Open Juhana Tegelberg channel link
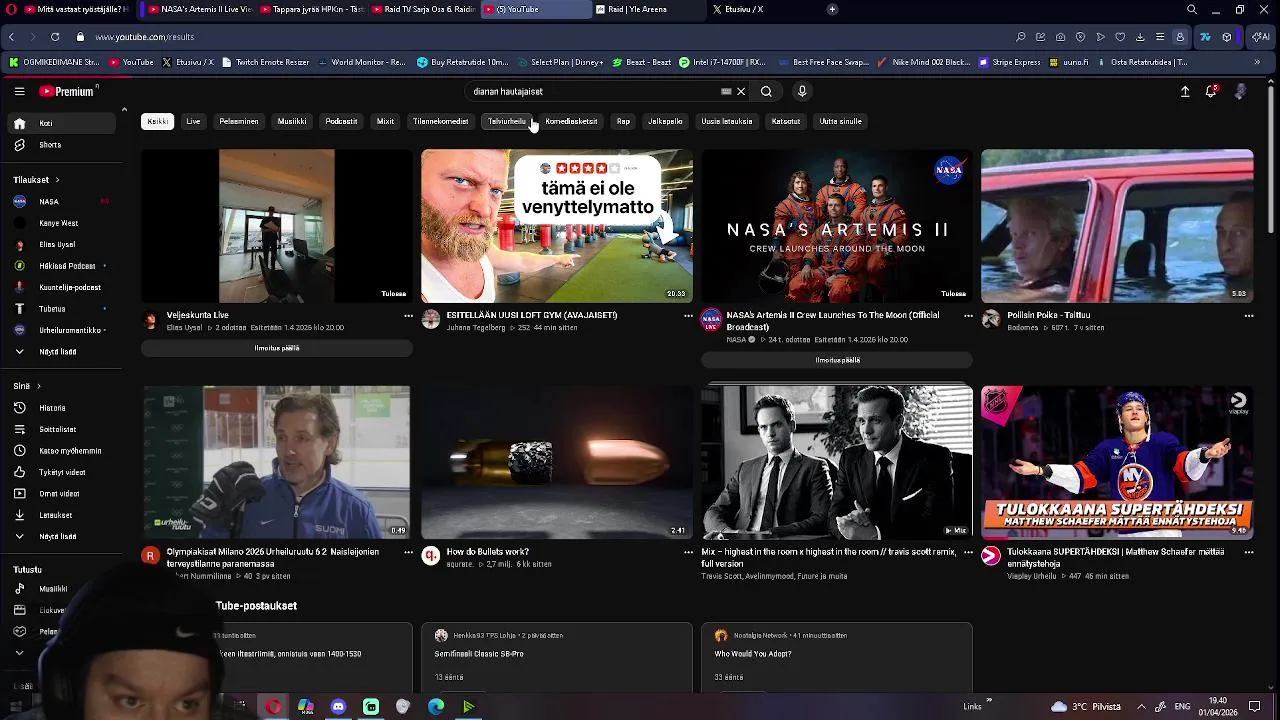The image size is (1280, 720). pyautogui.click(x=476, y=327)
